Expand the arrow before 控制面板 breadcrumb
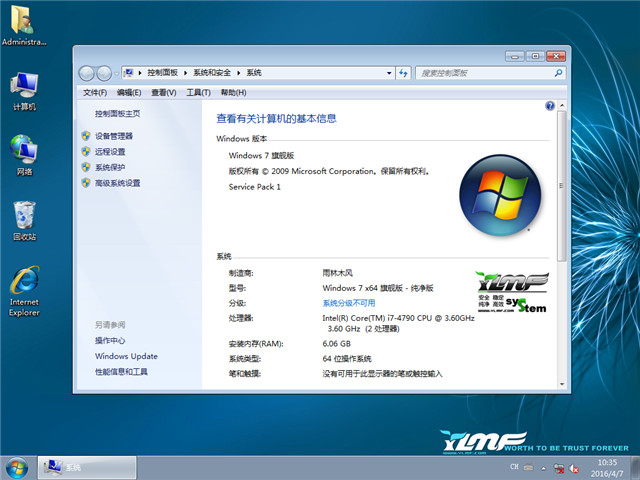The image size is (640, 480). 140,73
